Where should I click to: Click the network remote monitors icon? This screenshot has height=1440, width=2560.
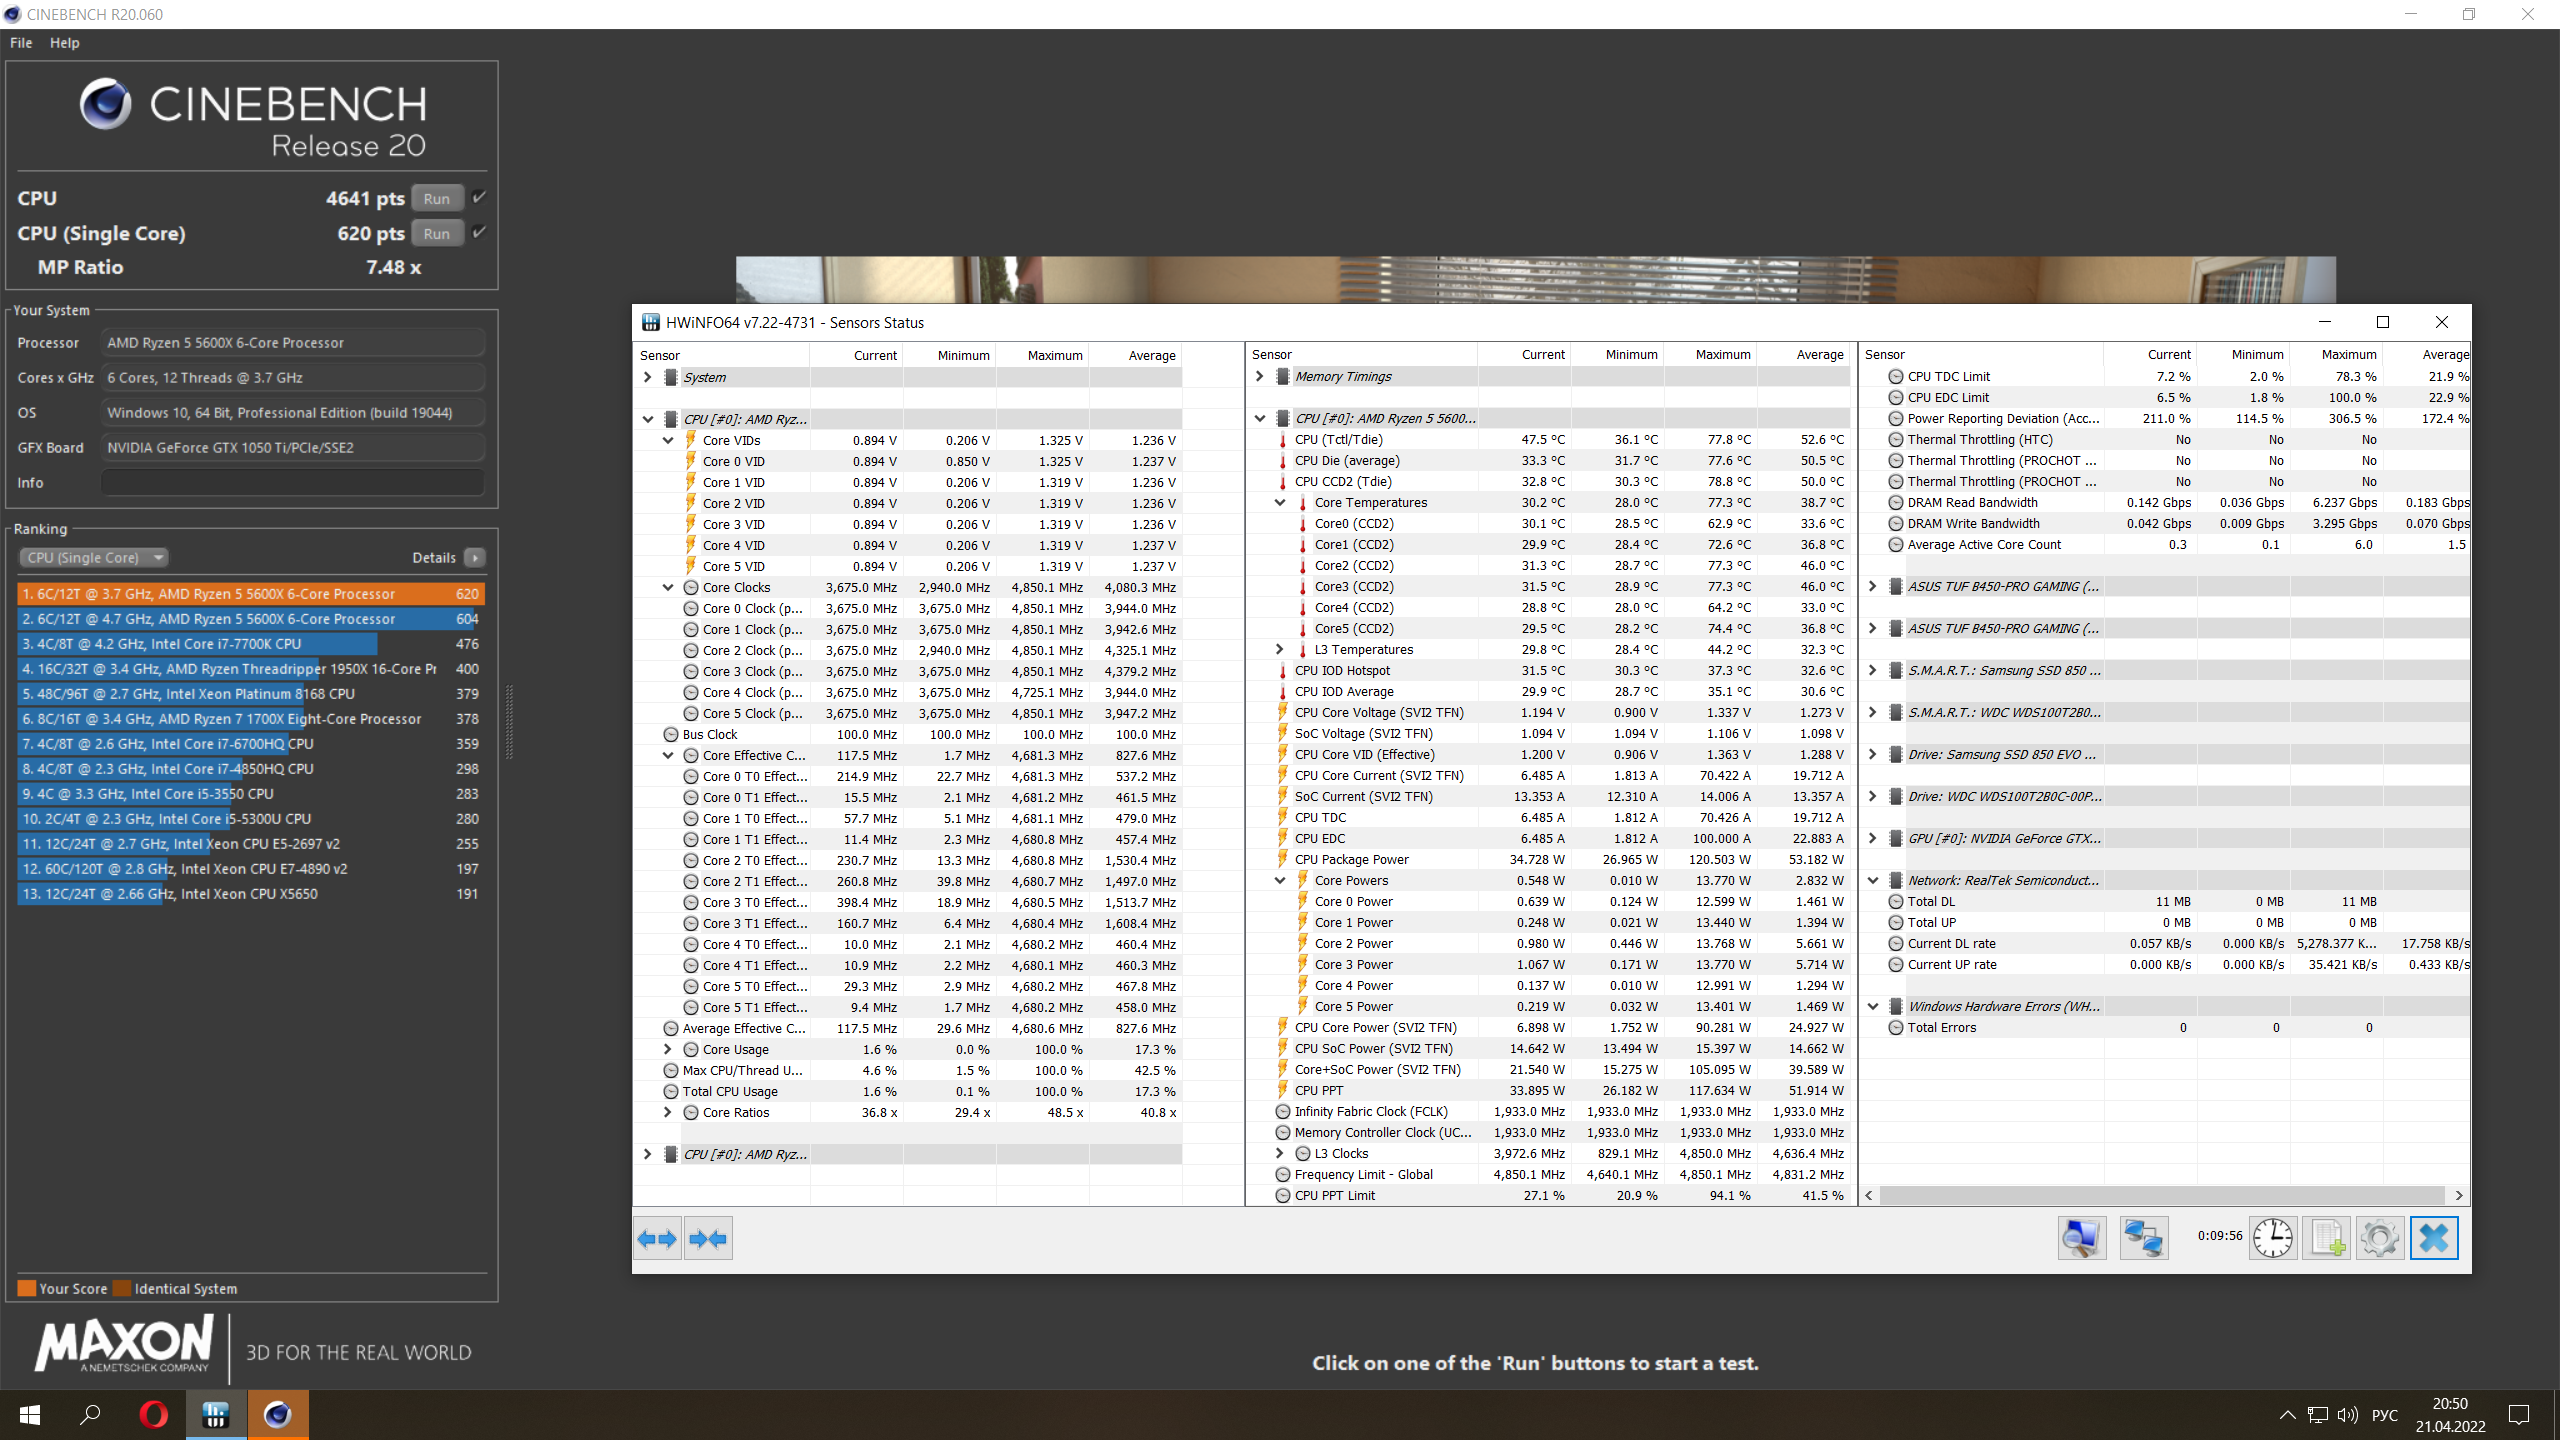tap(2143, 1238)
